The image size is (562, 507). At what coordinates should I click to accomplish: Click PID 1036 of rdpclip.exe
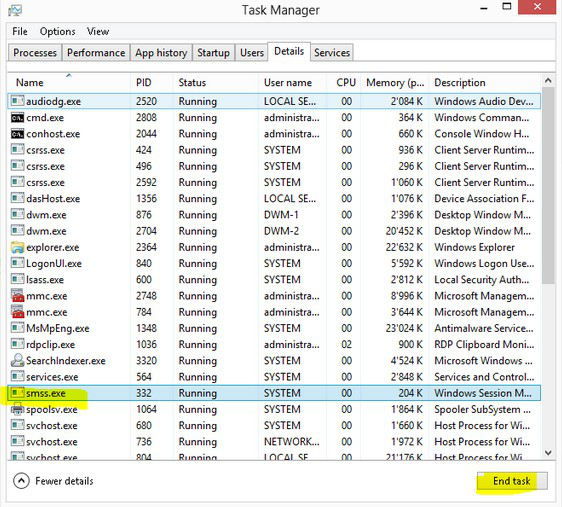coord(147,344)
